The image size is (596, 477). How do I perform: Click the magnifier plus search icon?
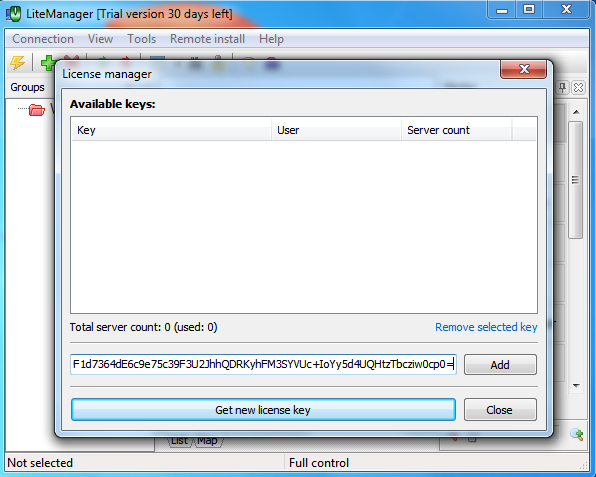pyautogui.click(x=577, y=434)
